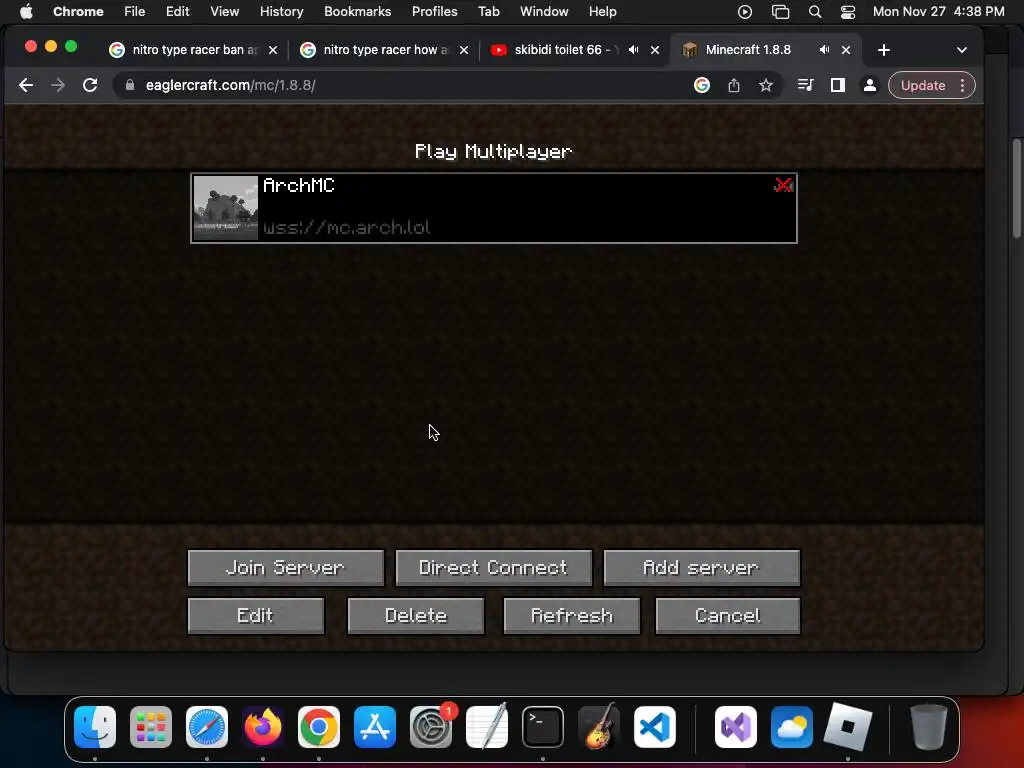This screenshot has width=1024, height=768.
Task: Share this page icon
Action: point(733,85)
